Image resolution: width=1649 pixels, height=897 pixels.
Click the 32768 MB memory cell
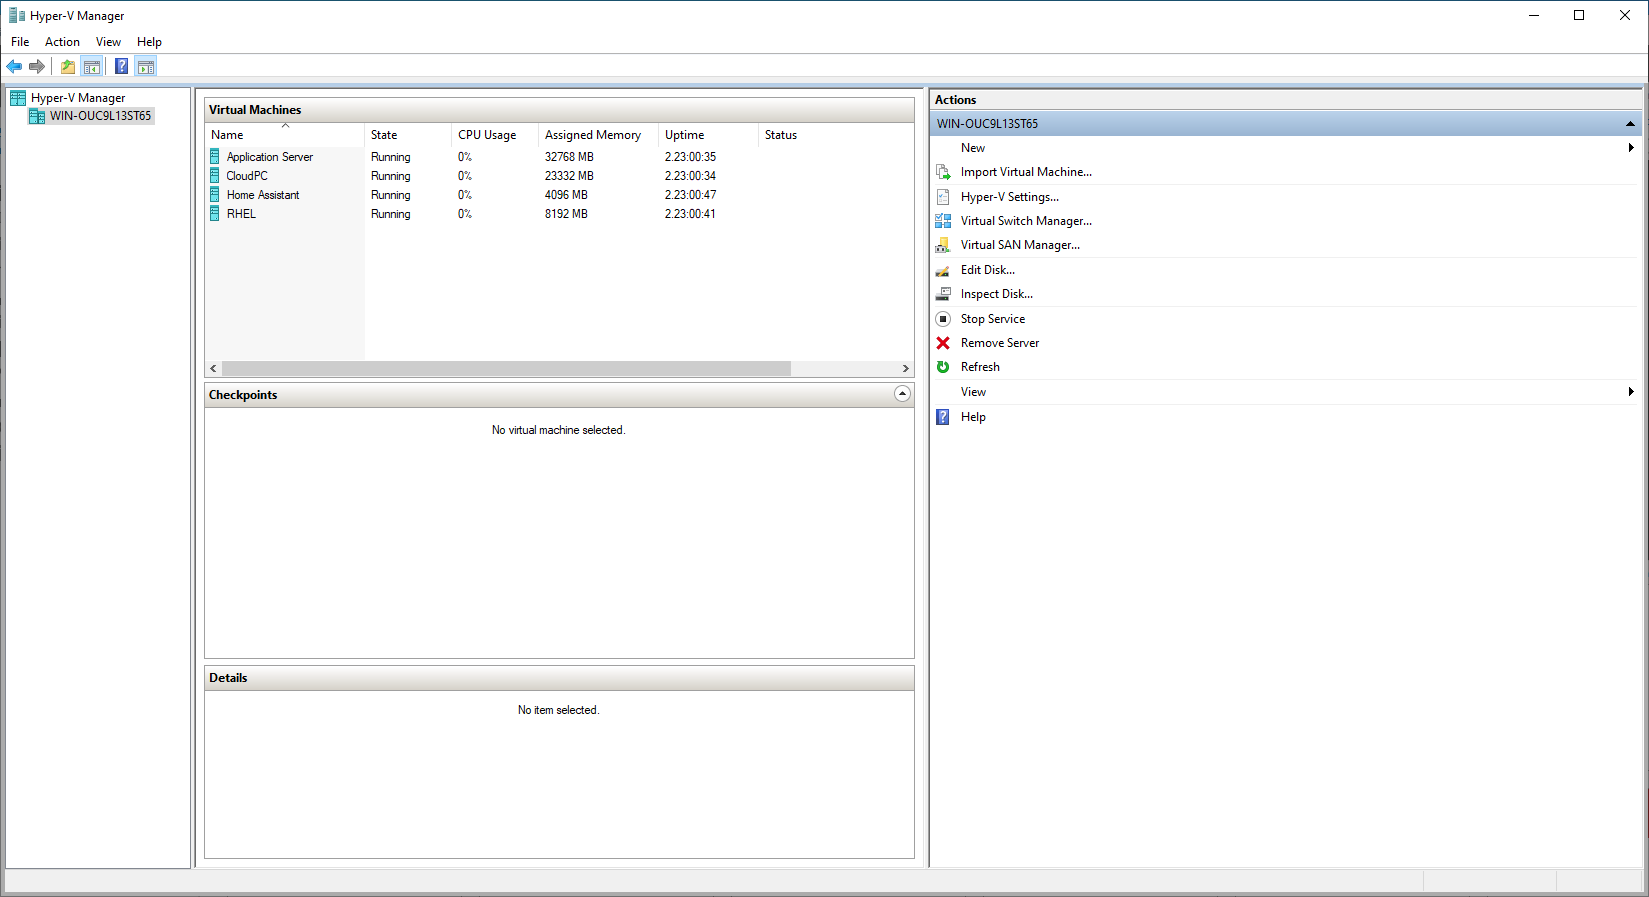click(569, 157)
